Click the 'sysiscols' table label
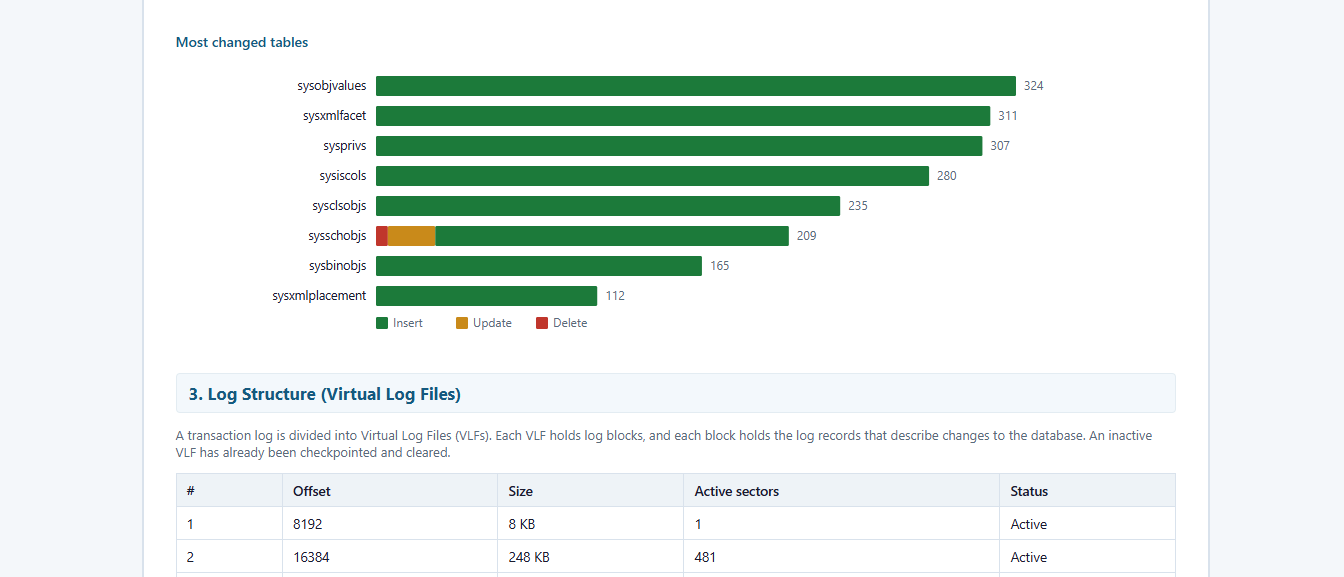 click(343, 176)
